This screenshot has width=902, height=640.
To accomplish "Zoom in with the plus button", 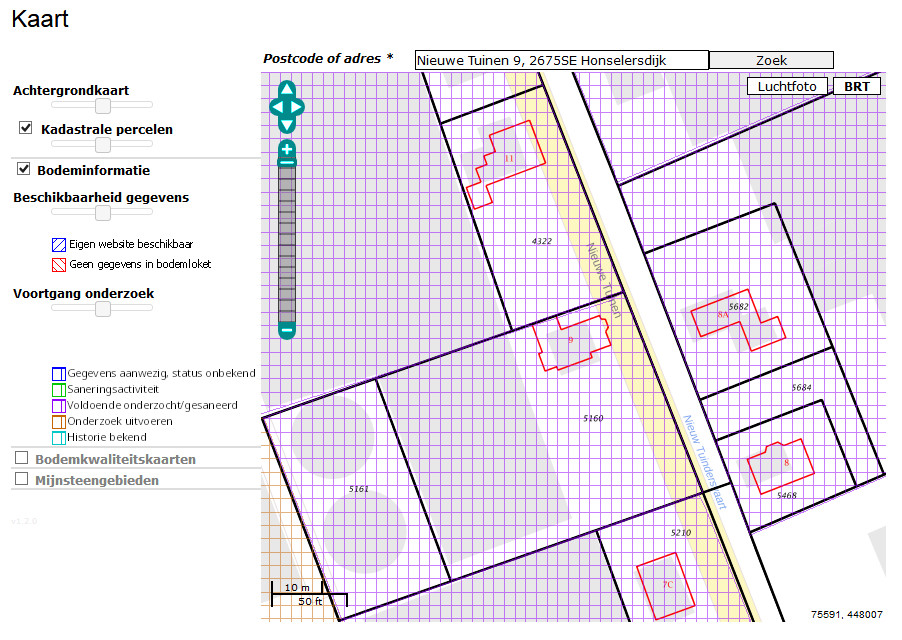I will 287,150.
